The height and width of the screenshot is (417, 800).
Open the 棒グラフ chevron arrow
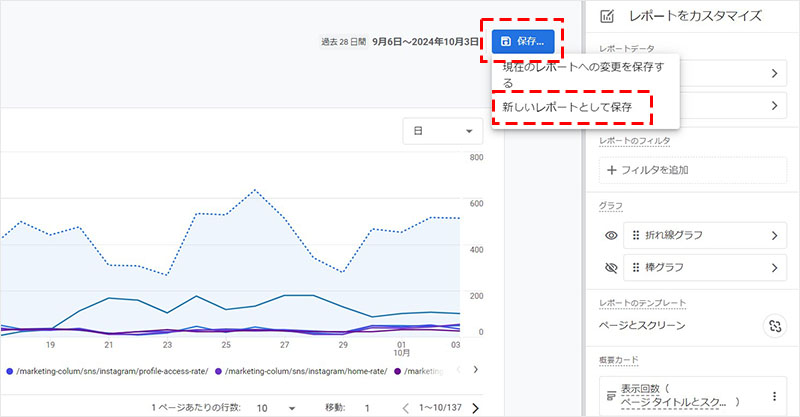click(x=773, y=267)
